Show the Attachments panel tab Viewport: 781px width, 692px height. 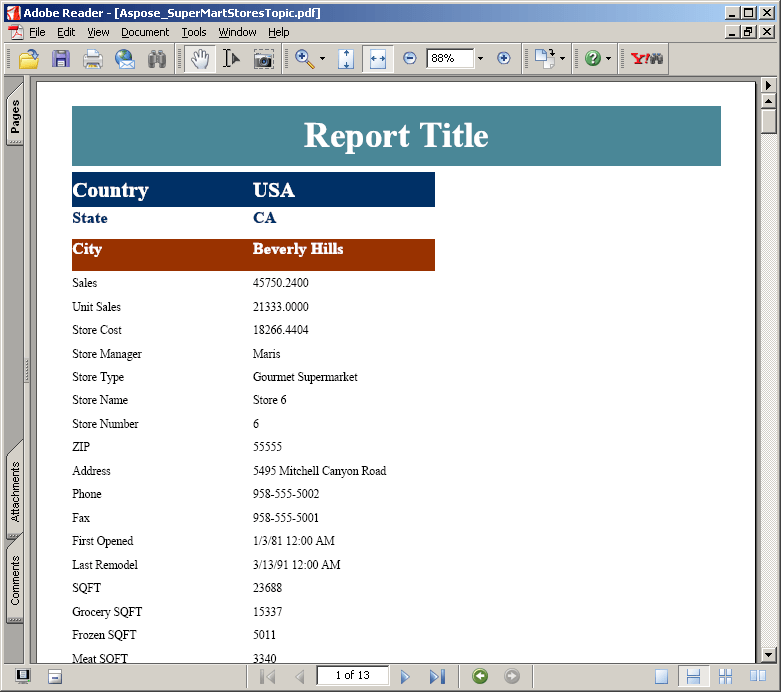point(15,491)
